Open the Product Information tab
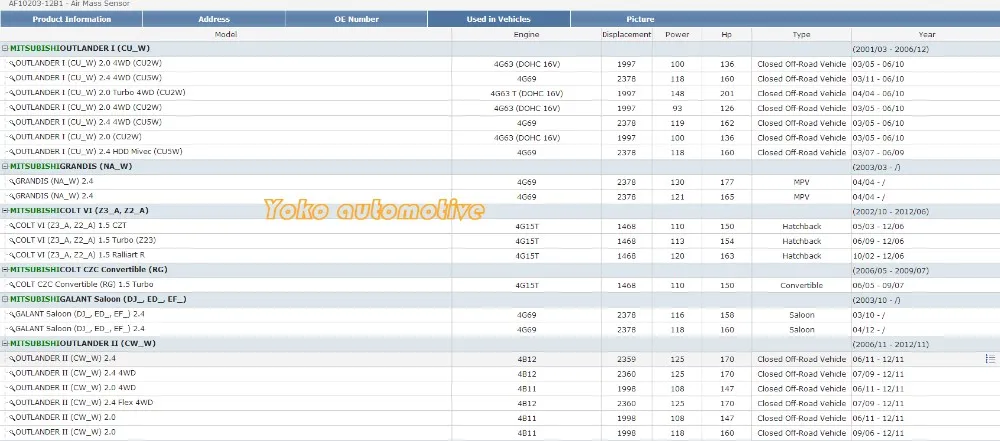 click(71, 19)
